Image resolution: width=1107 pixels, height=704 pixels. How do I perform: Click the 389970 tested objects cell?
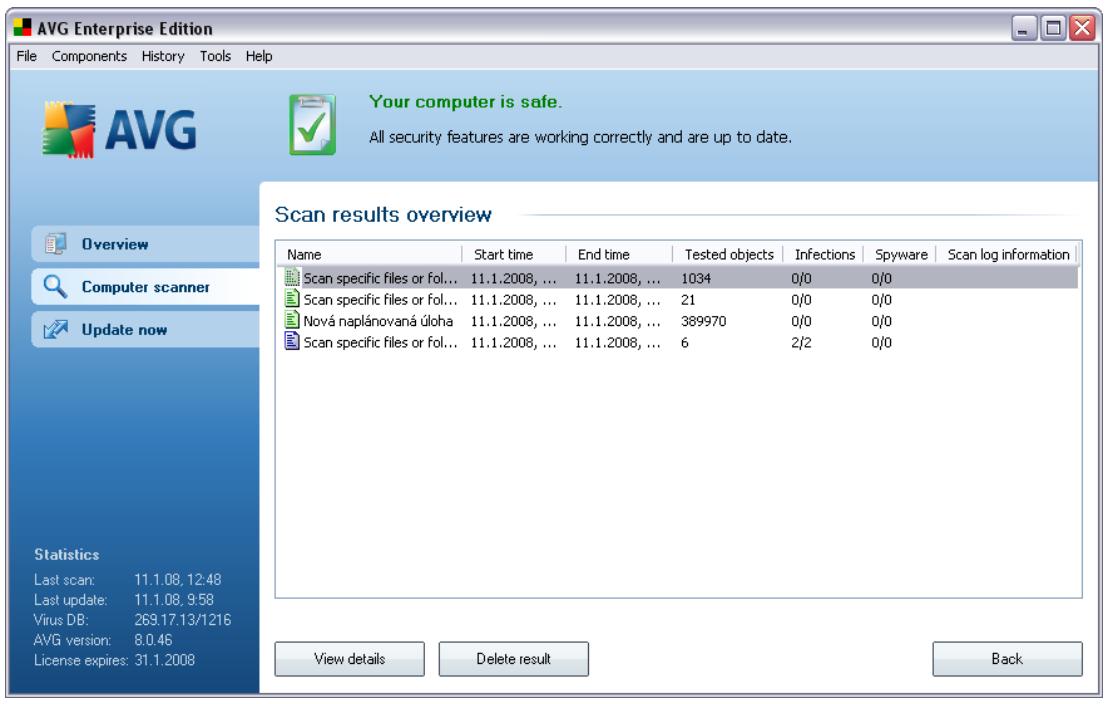click(x=703, y=321)
